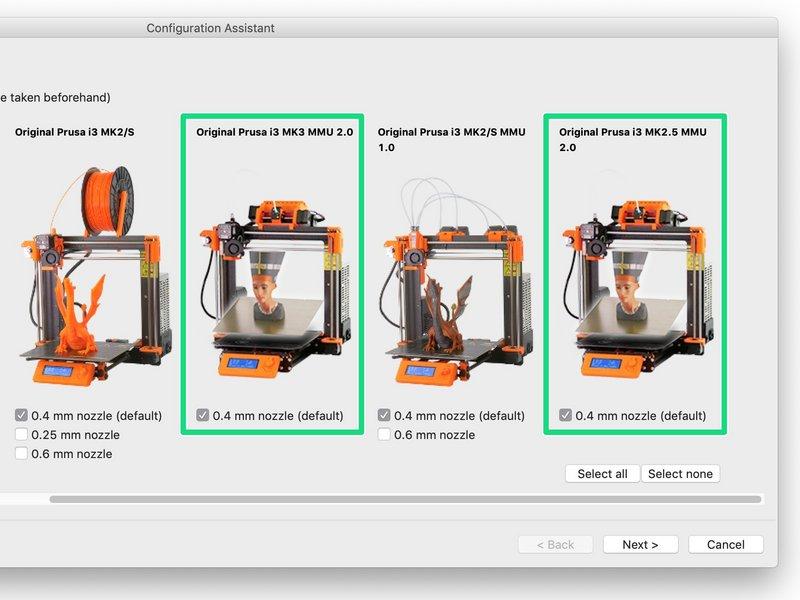Click the 'Original Prusa i3 MK2.5 MMU 2.0' title

click(633, 139)
